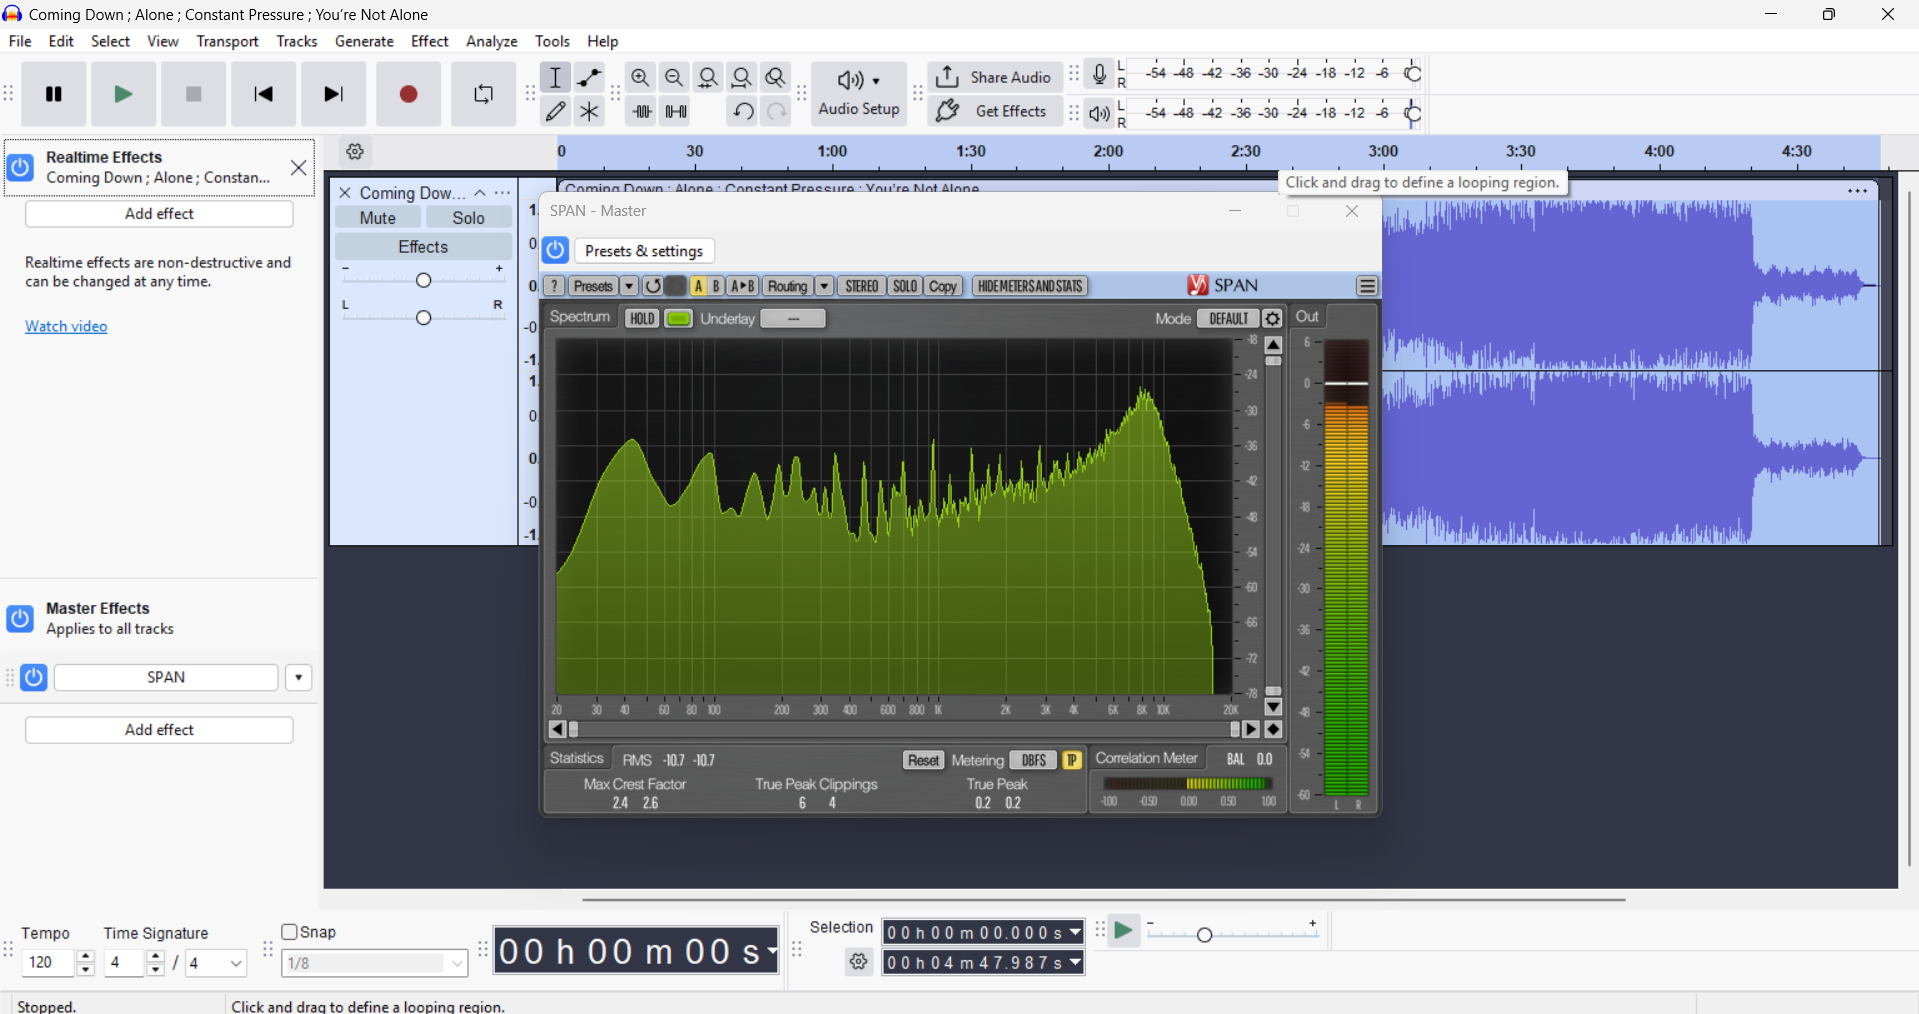Trim audio outside selection icon
This screenshot has height=1014, width=1919.
point(642,112)
